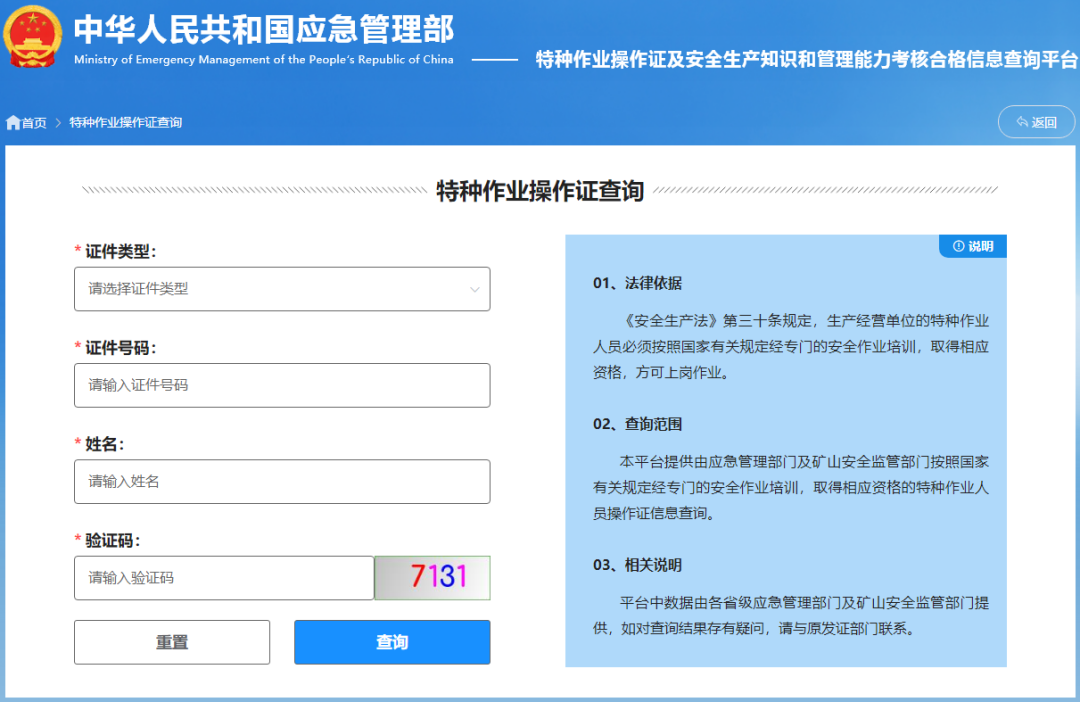Click the dropdown arrow in certificate type field

point(474,289)
